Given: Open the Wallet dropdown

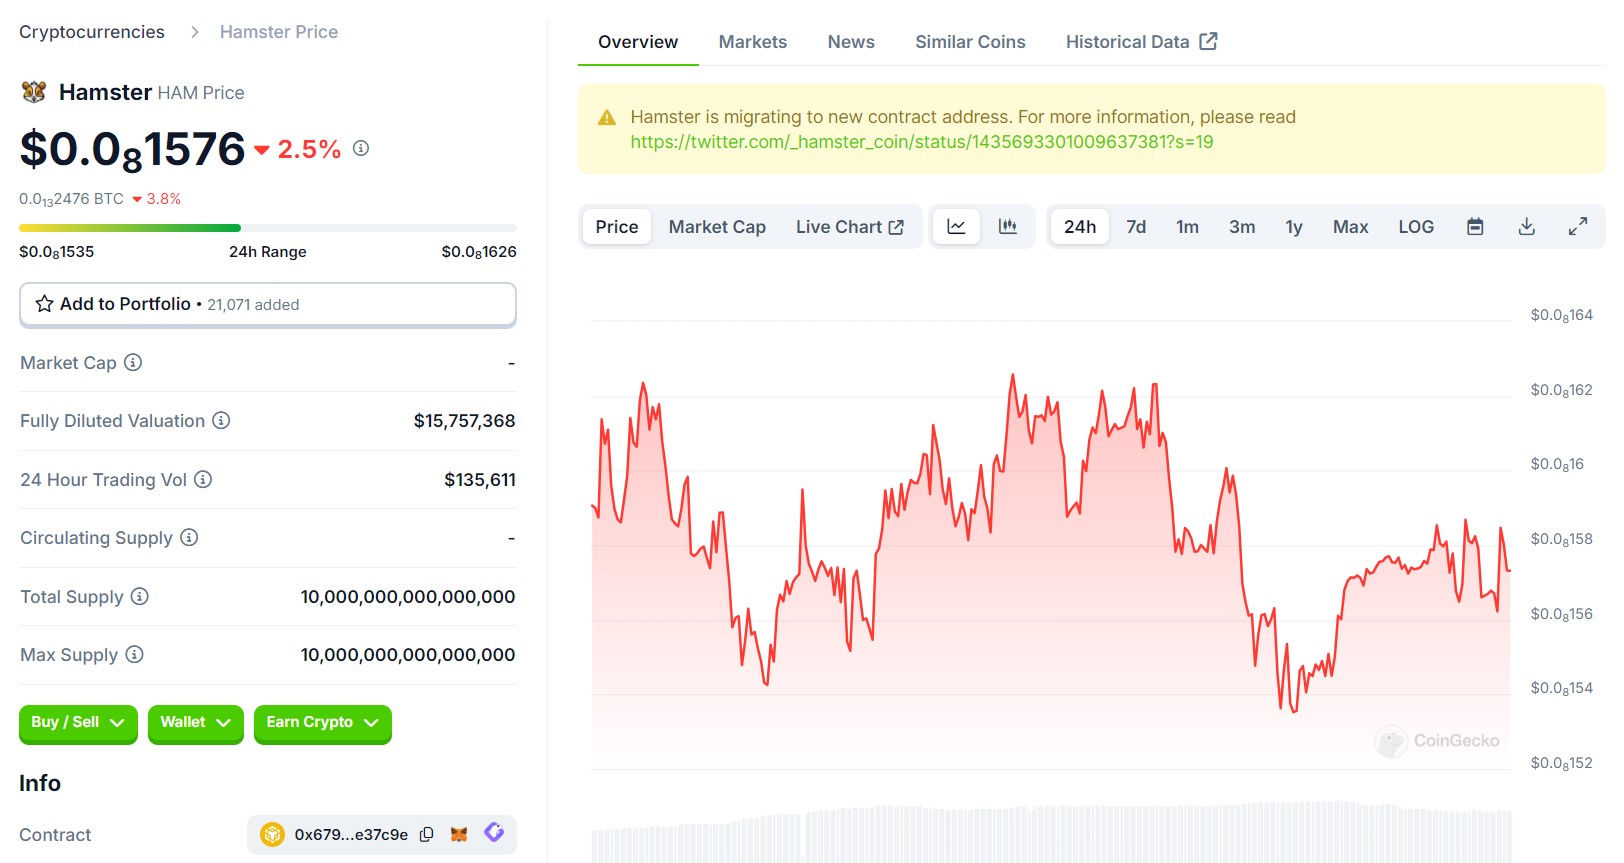Looking at the screenshot, I should pyautogui.click(x=195, y=723).
